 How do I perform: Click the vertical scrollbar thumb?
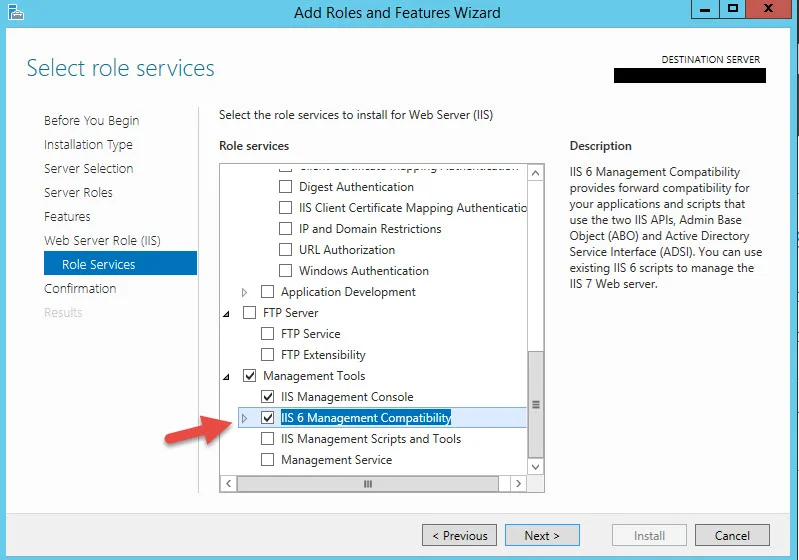[536, 405]
